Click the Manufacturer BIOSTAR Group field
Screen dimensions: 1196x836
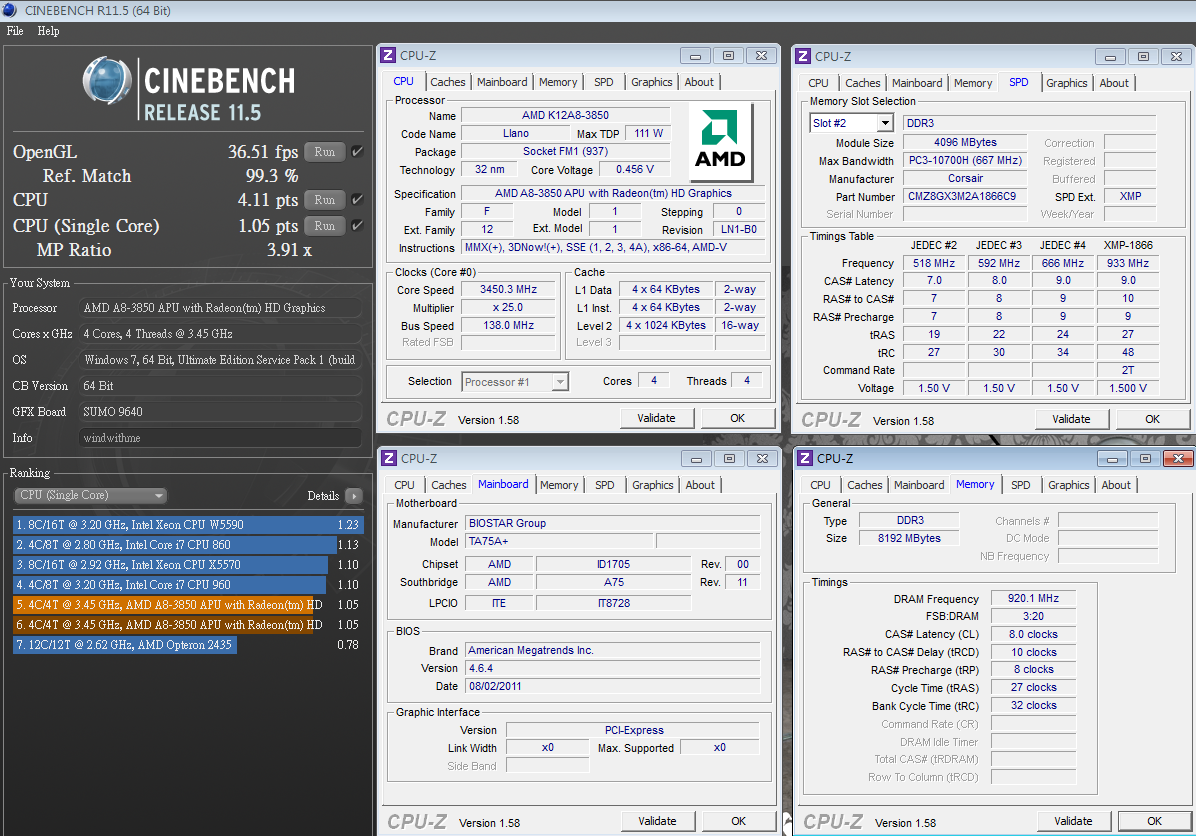(613, 523)
